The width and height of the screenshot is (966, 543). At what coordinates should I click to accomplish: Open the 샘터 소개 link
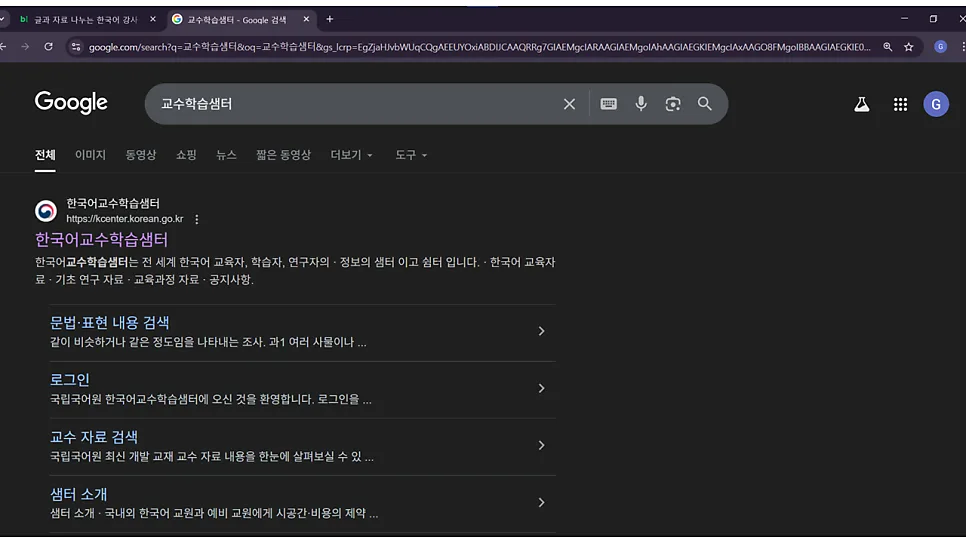tap(78, 494)
